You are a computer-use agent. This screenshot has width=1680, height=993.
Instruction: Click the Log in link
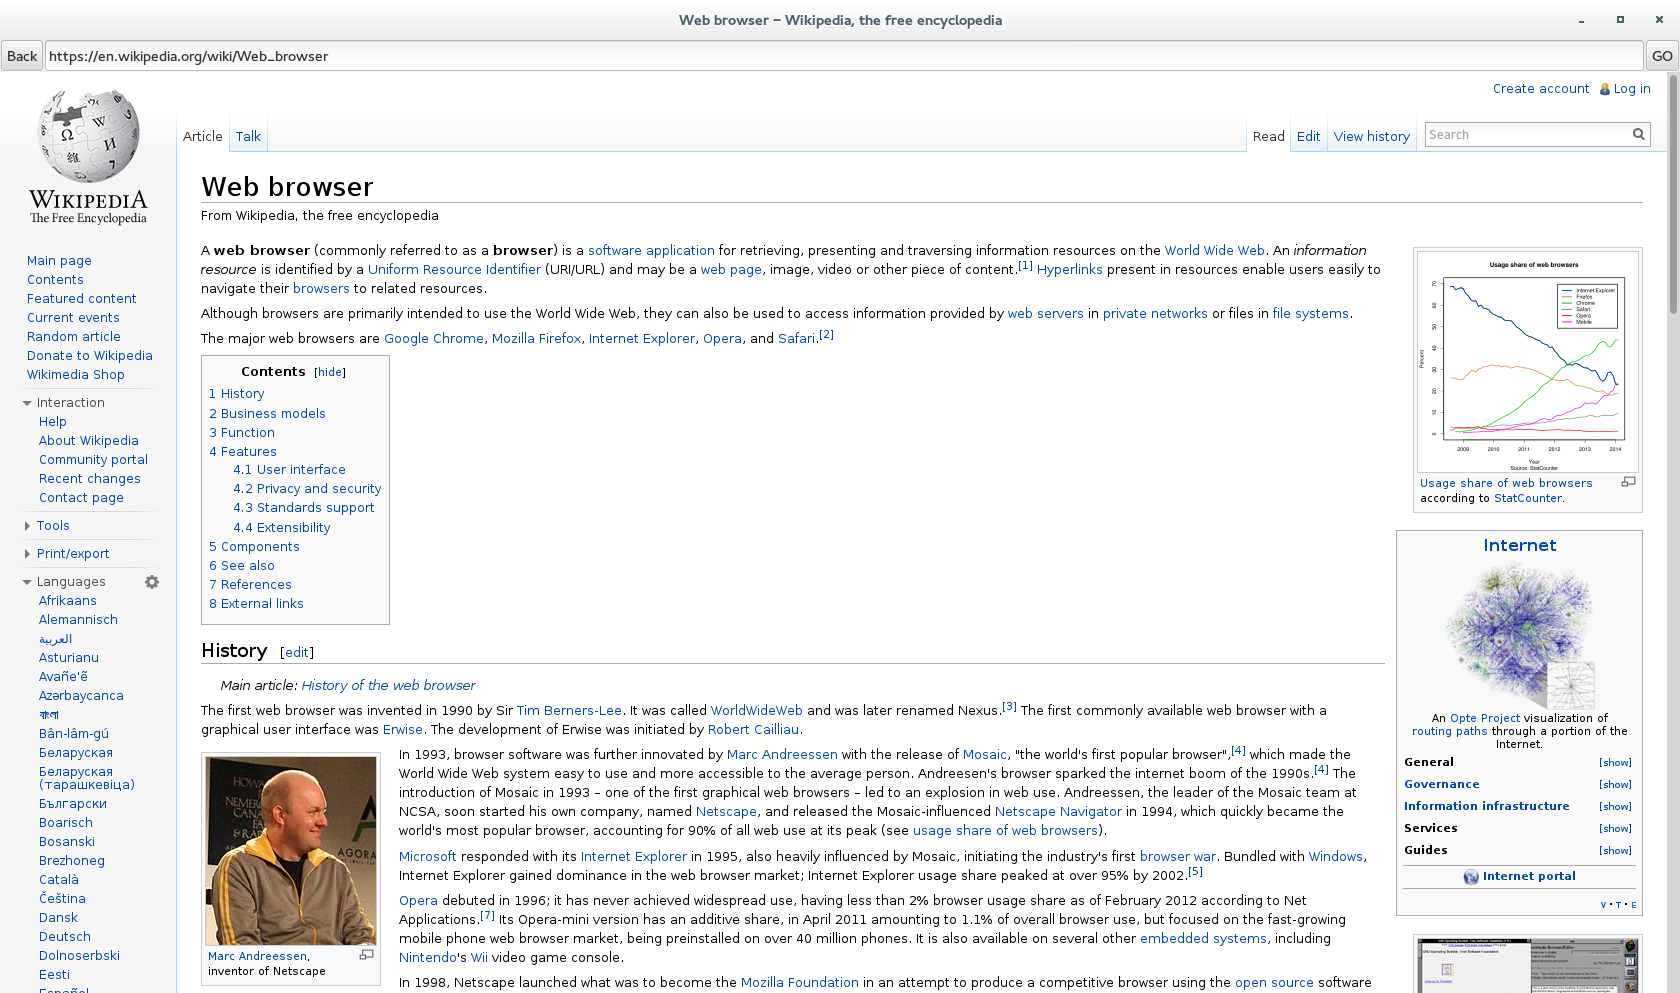1632,89
